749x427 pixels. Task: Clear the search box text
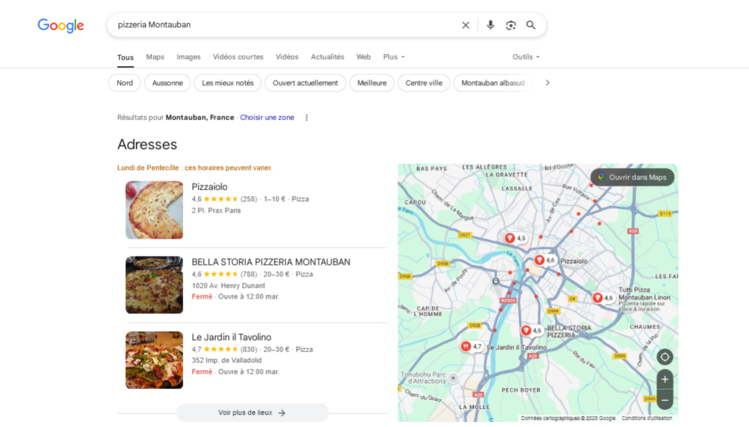(x=465, y=25)
